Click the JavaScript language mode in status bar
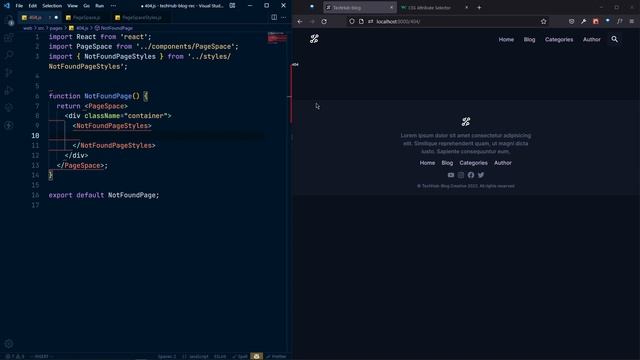Image resolution: width=640 pixels, height=360 pixels. pyautogui.click(x=196, y=356)
